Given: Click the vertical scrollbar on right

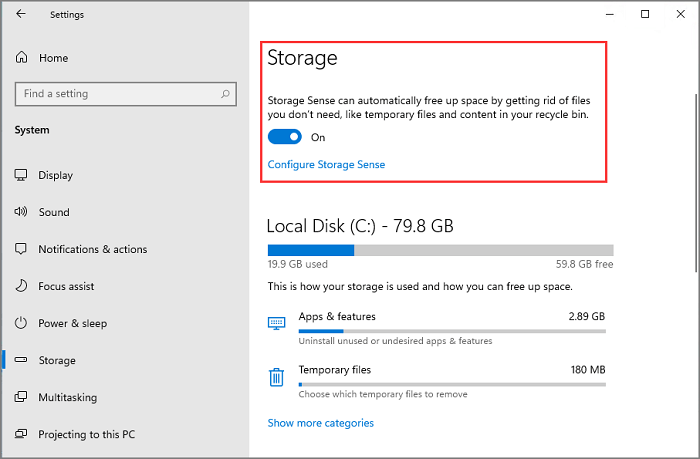Looking at the screenshot, I should coord(696,180).
